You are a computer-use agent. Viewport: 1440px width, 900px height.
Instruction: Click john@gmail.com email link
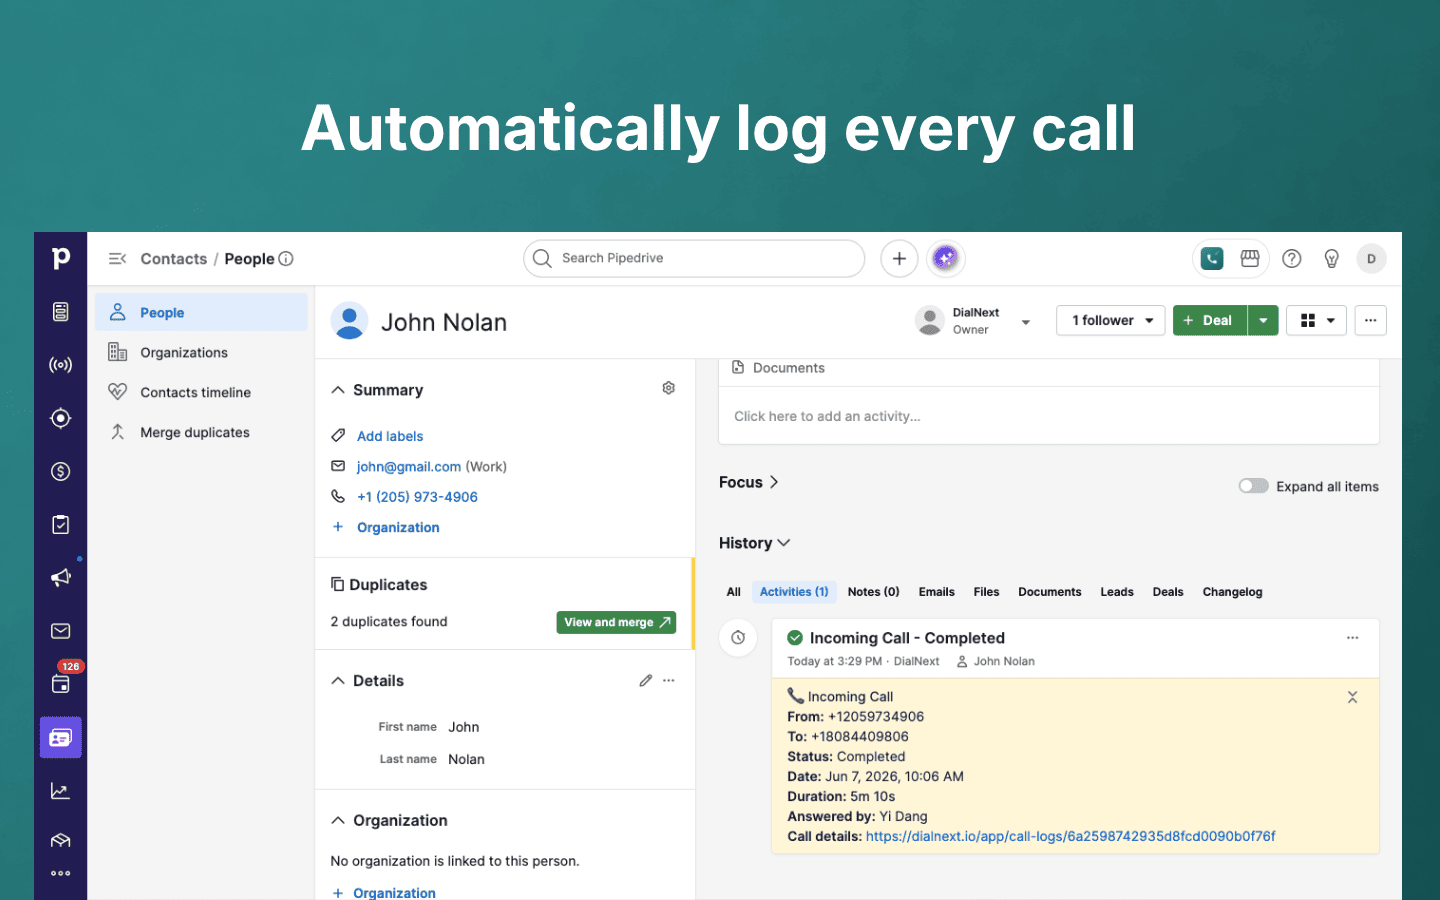tap(409, 467)
